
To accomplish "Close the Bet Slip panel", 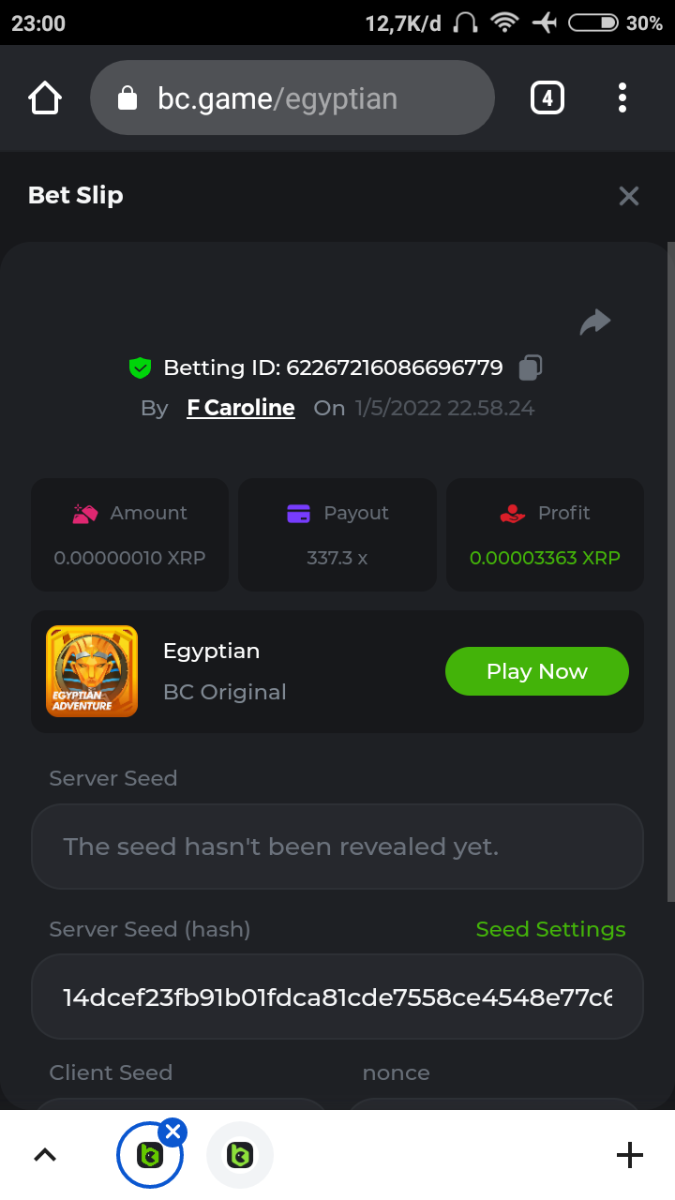I will pos(628,196).
